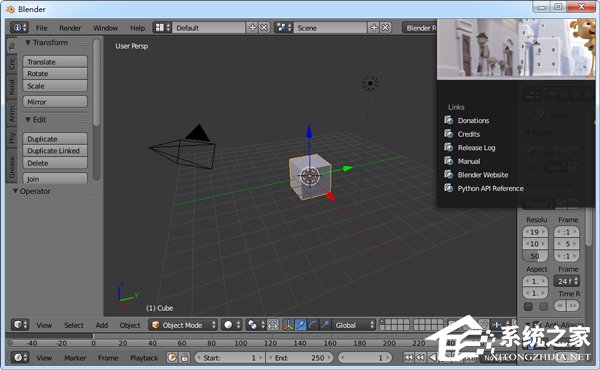This screenshot has height=370, width=600.
Task: Click the Duplicate Linked button
Action: pos(55,151)
